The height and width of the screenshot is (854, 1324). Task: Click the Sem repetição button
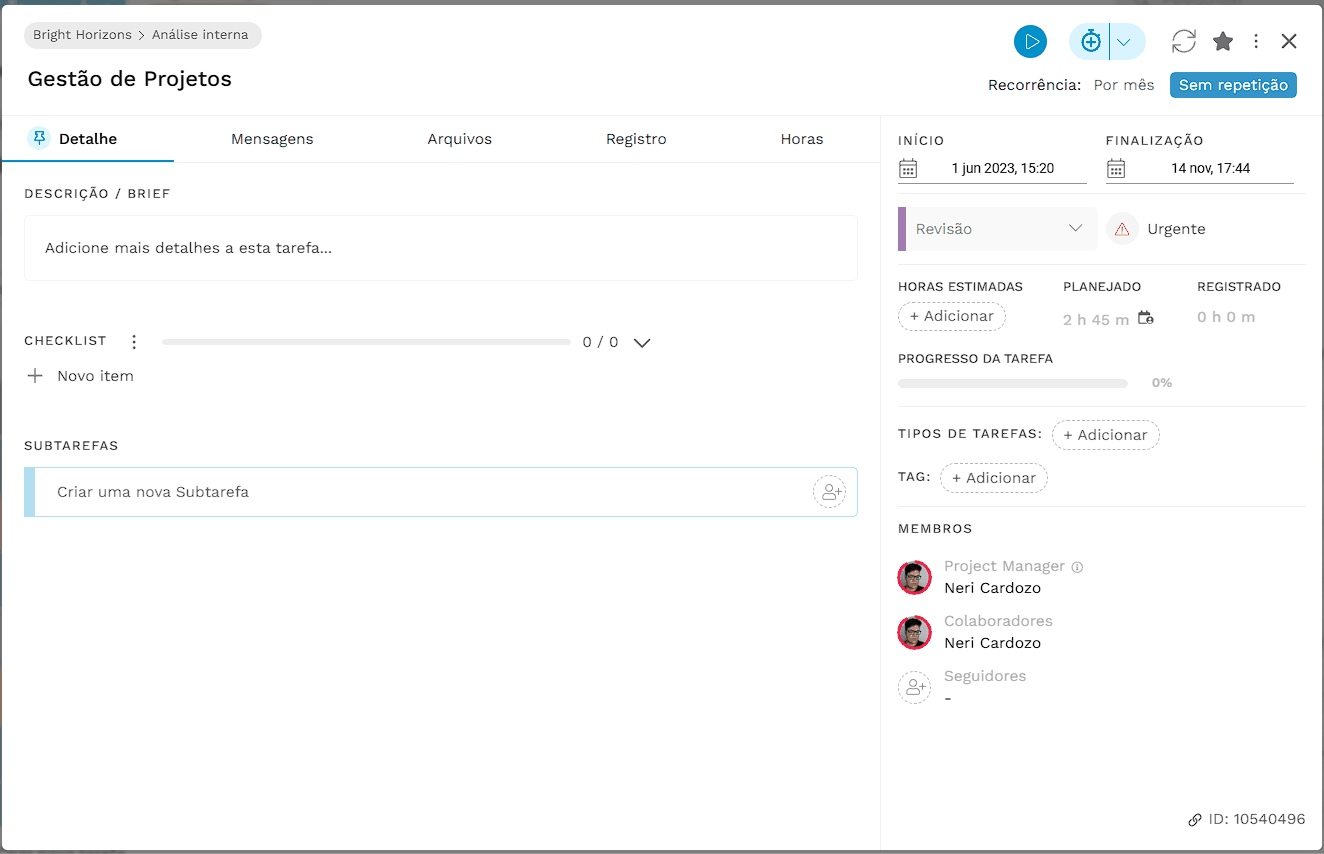click(1233, 85)
